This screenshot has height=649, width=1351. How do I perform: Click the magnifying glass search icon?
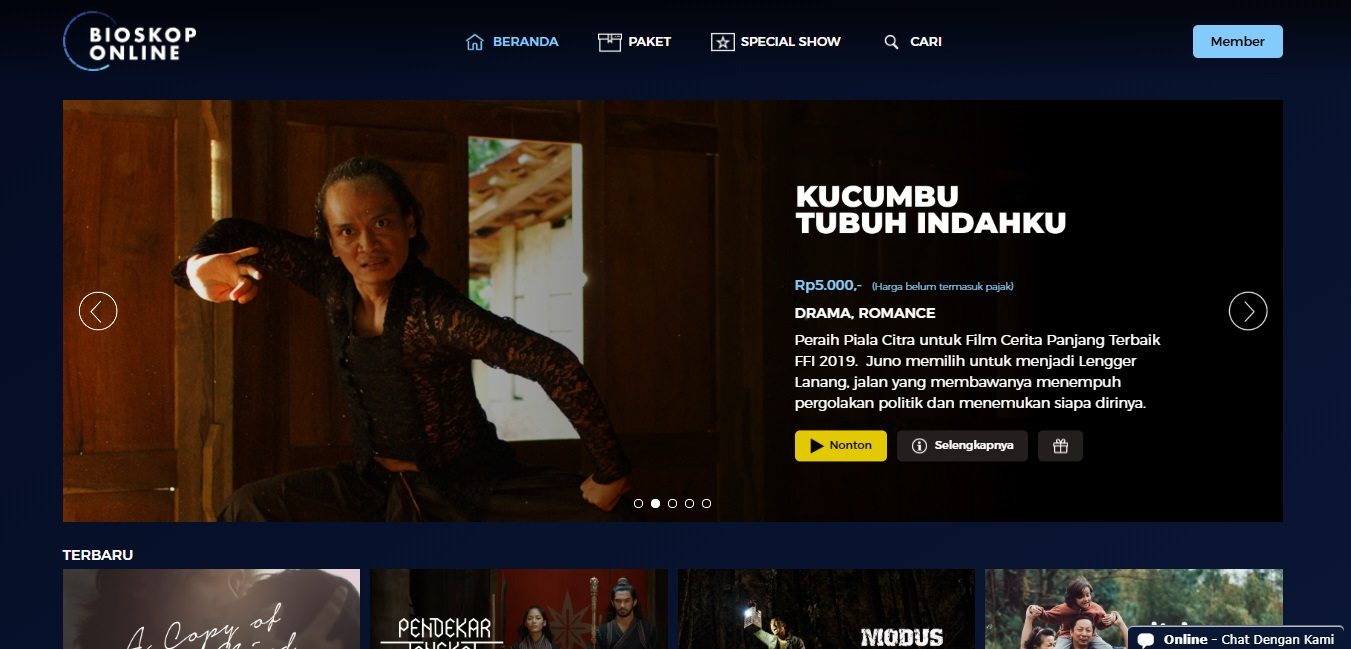point(891,42)
